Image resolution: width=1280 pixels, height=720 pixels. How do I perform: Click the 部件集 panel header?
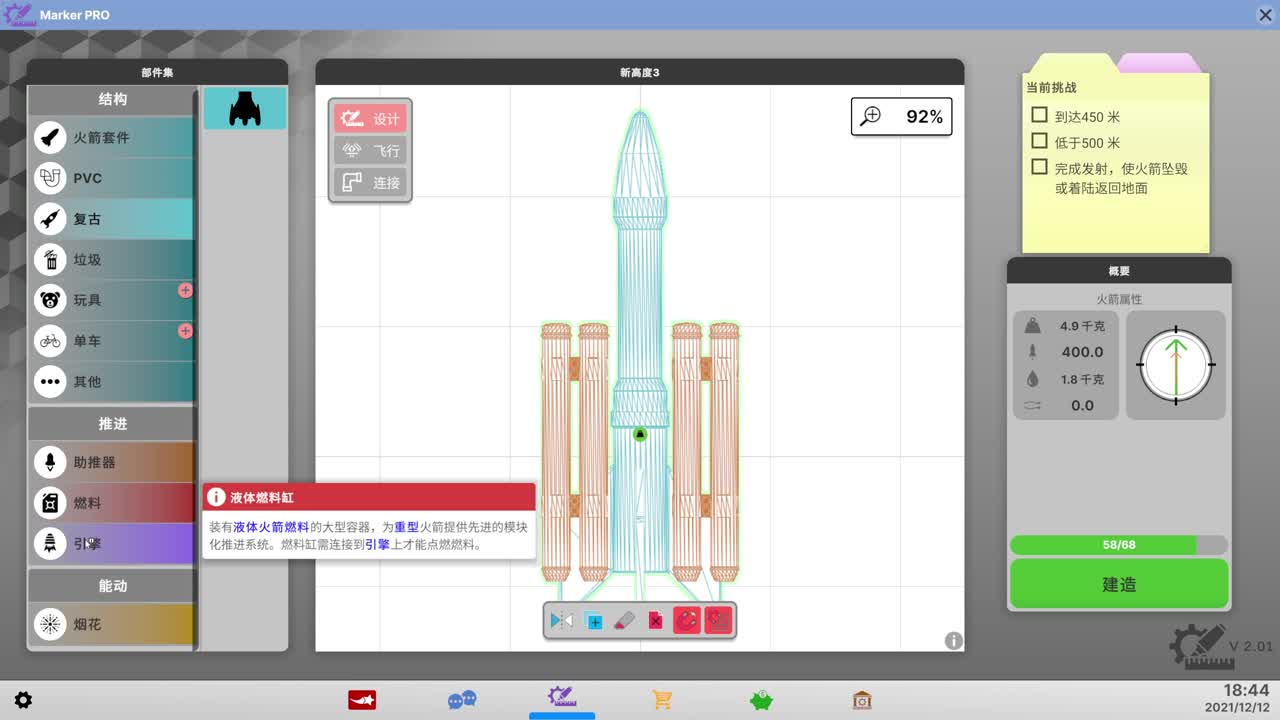click(157, 72)
